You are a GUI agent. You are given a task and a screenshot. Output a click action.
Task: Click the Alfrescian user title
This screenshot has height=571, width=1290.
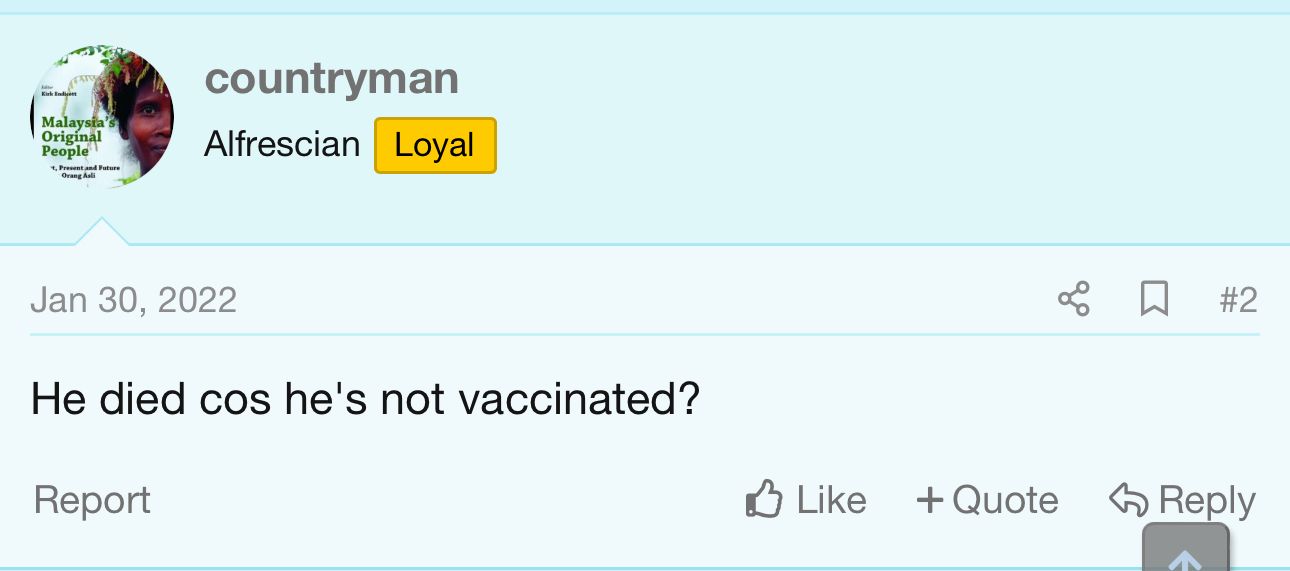282,145
